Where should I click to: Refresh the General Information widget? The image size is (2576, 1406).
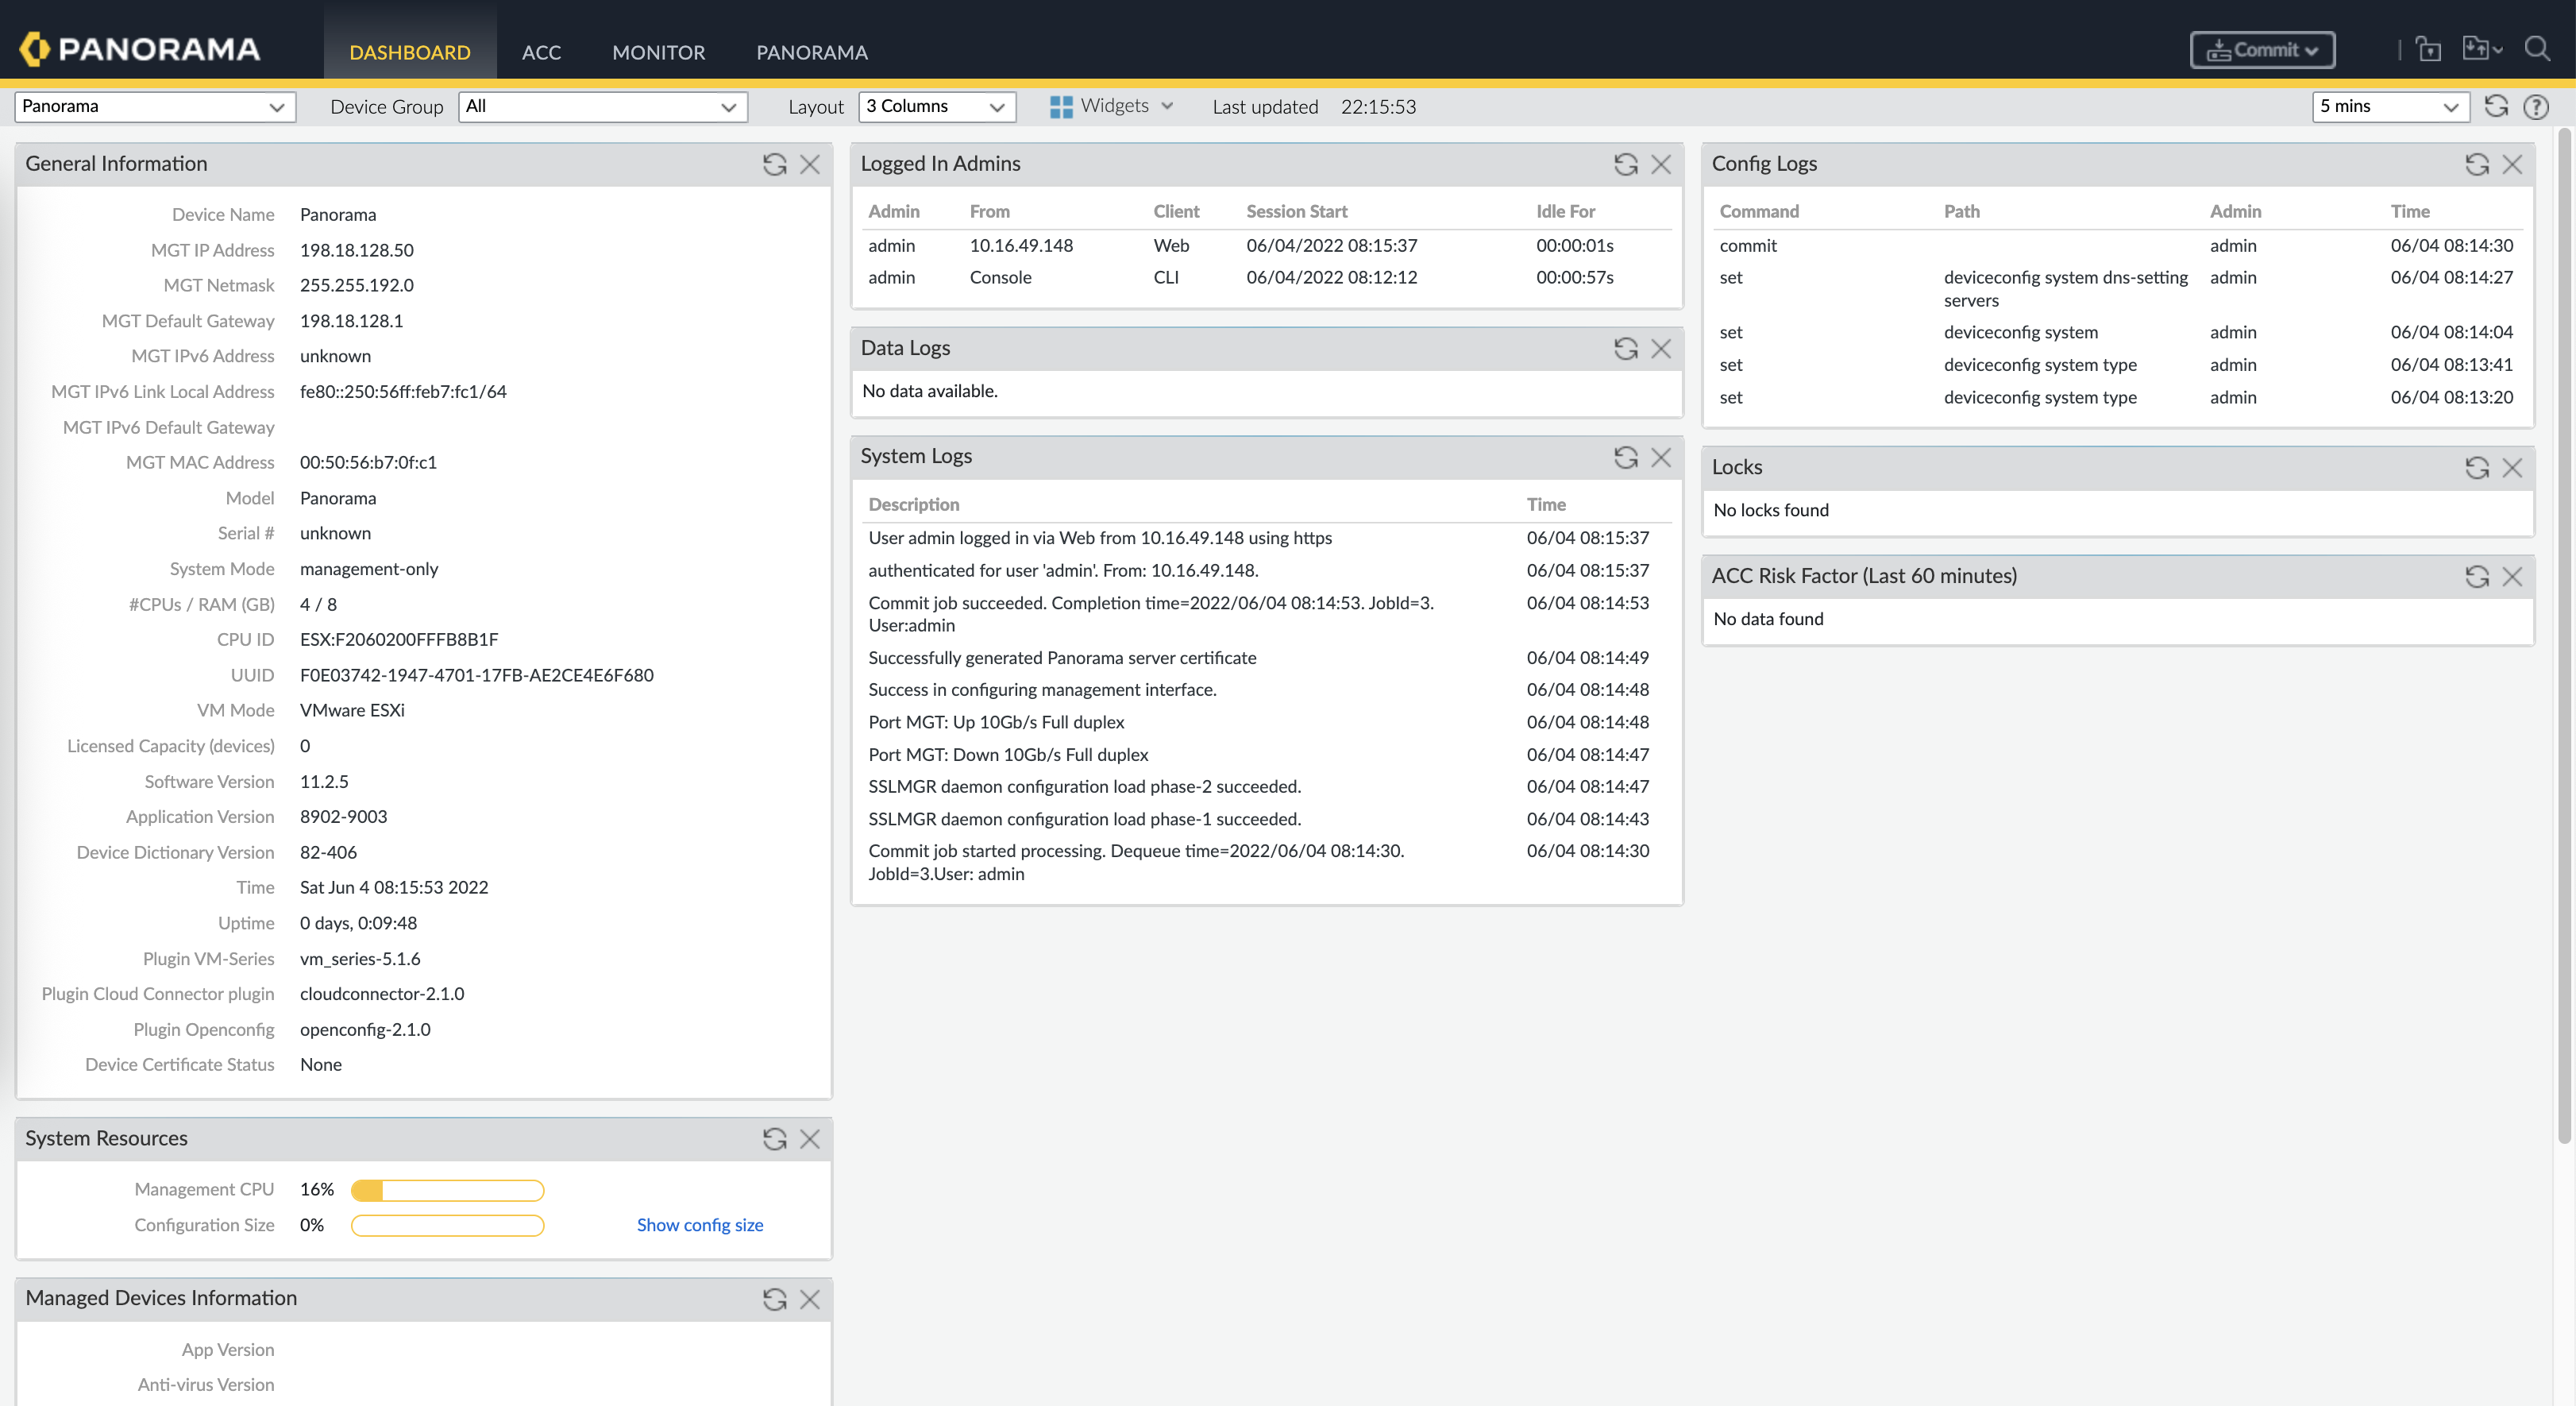pyautogui.click(x=774, y=164)
